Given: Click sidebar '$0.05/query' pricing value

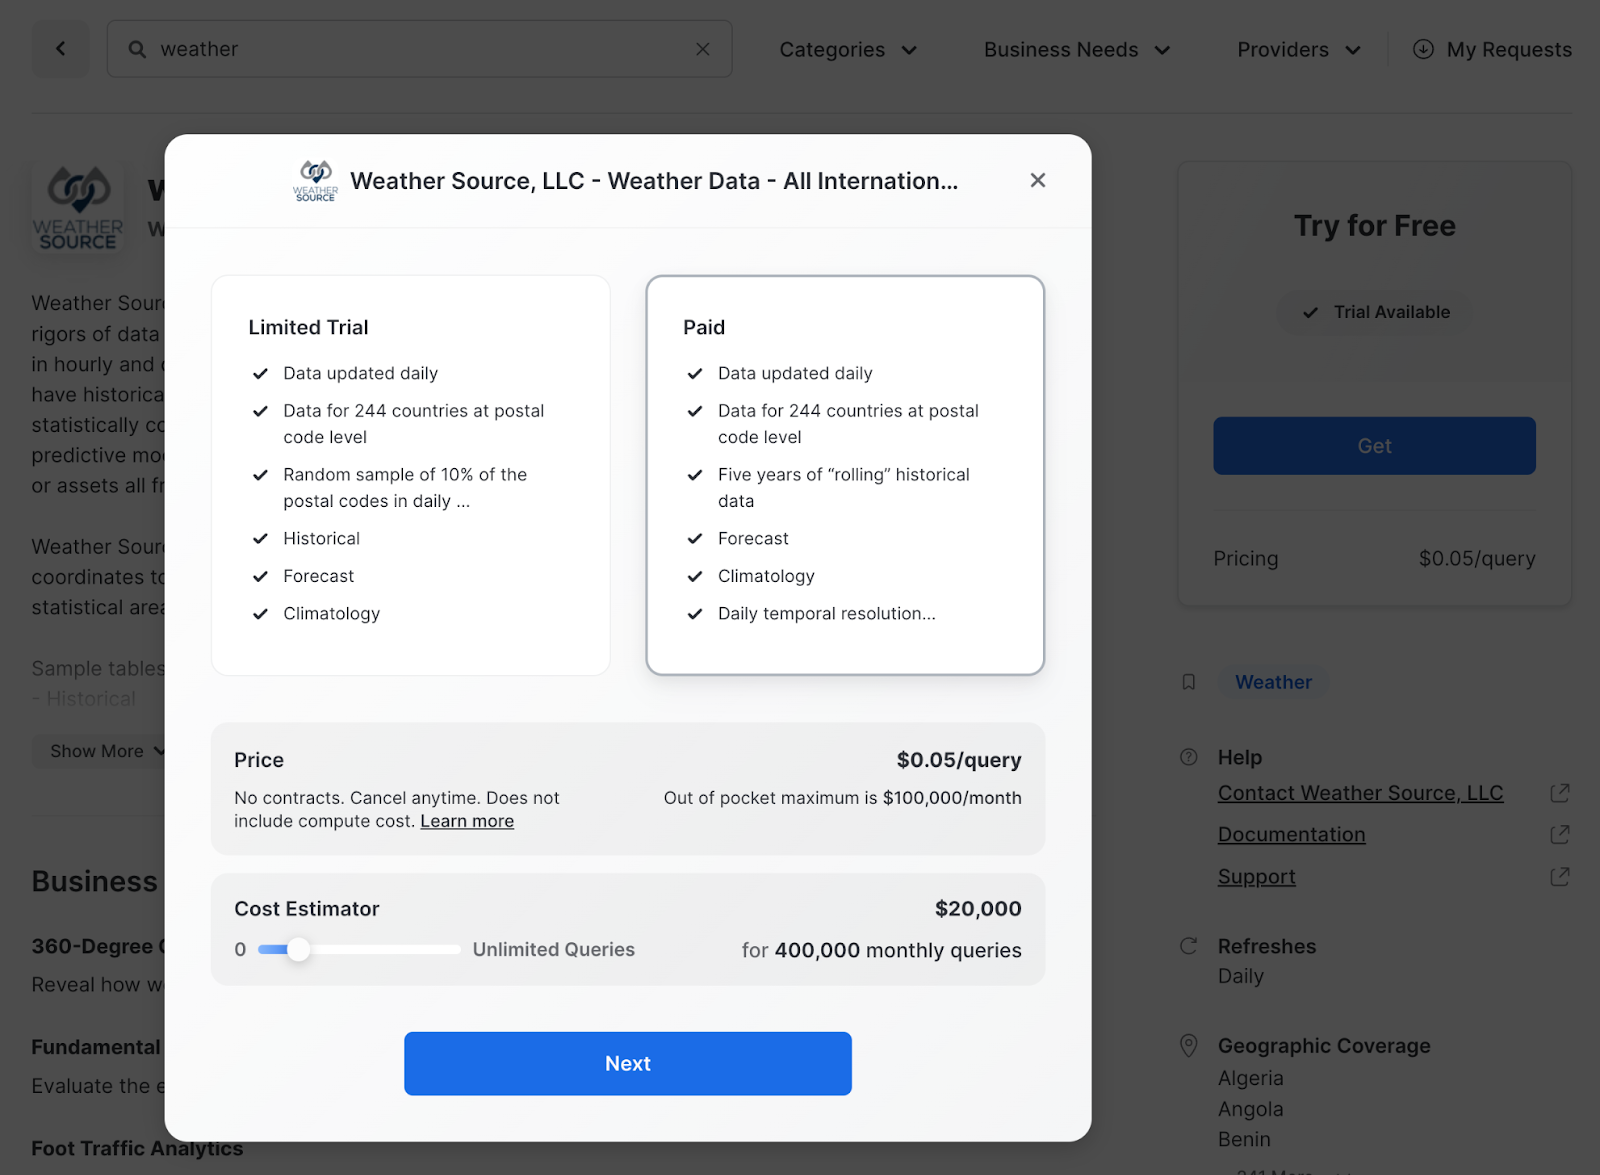Looking at the screenshot, I should pos(1477,559).
